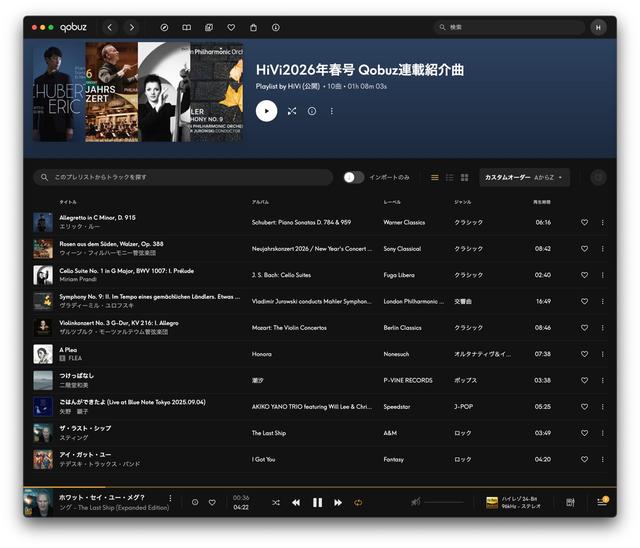Open favorites heart icon in top toolbar
The image size is (640, 548).
click(x=231, y=27)
